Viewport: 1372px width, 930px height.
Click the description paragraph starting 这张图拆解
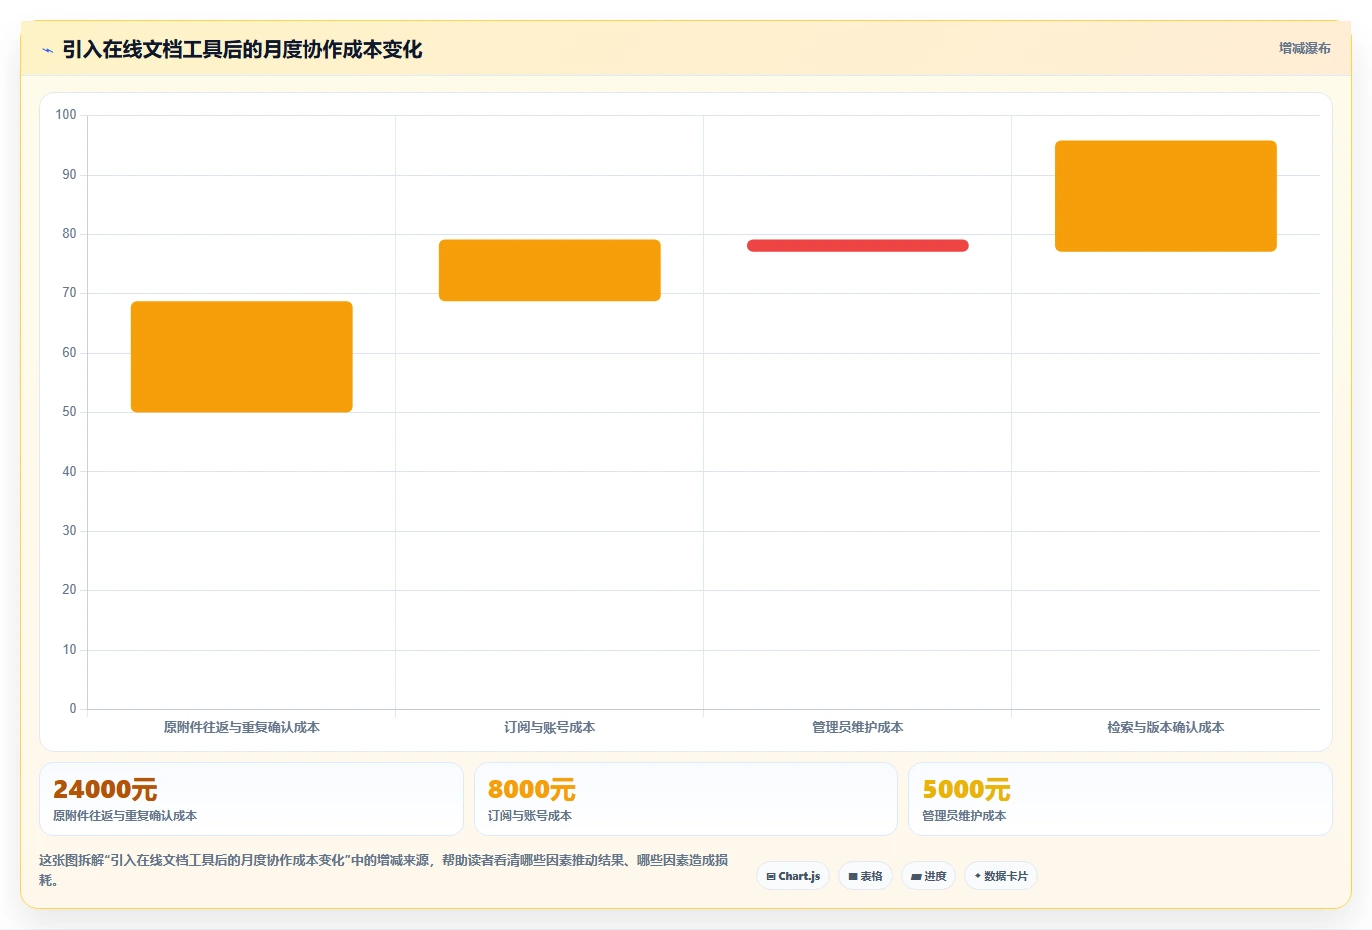[384, 870]
